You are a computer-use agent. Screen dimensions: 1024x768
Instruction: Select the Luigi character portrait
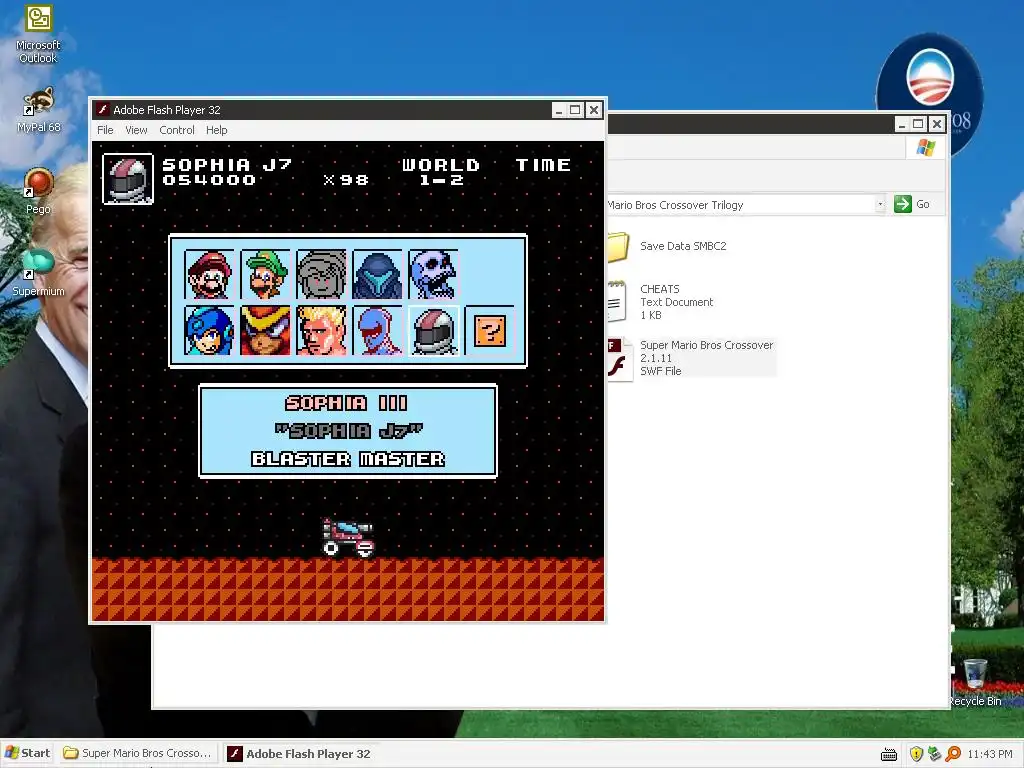point(265,274)
